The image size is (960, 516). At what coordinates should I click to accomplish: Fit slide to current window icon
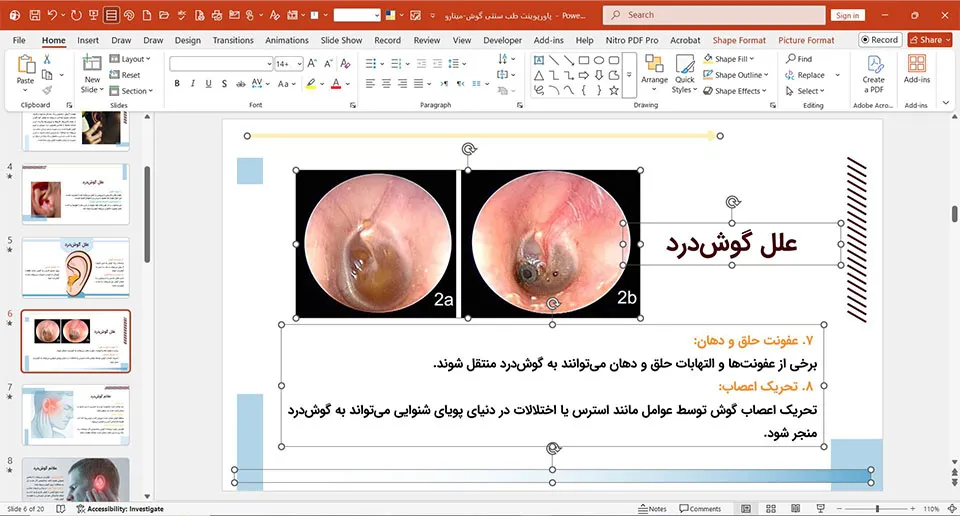[x=952, y=509]
